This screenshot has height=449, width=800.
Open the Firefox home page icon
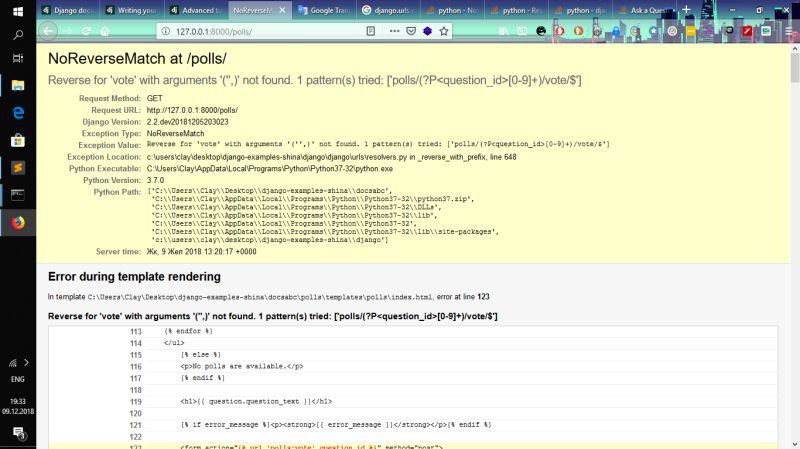pos(105,31)
